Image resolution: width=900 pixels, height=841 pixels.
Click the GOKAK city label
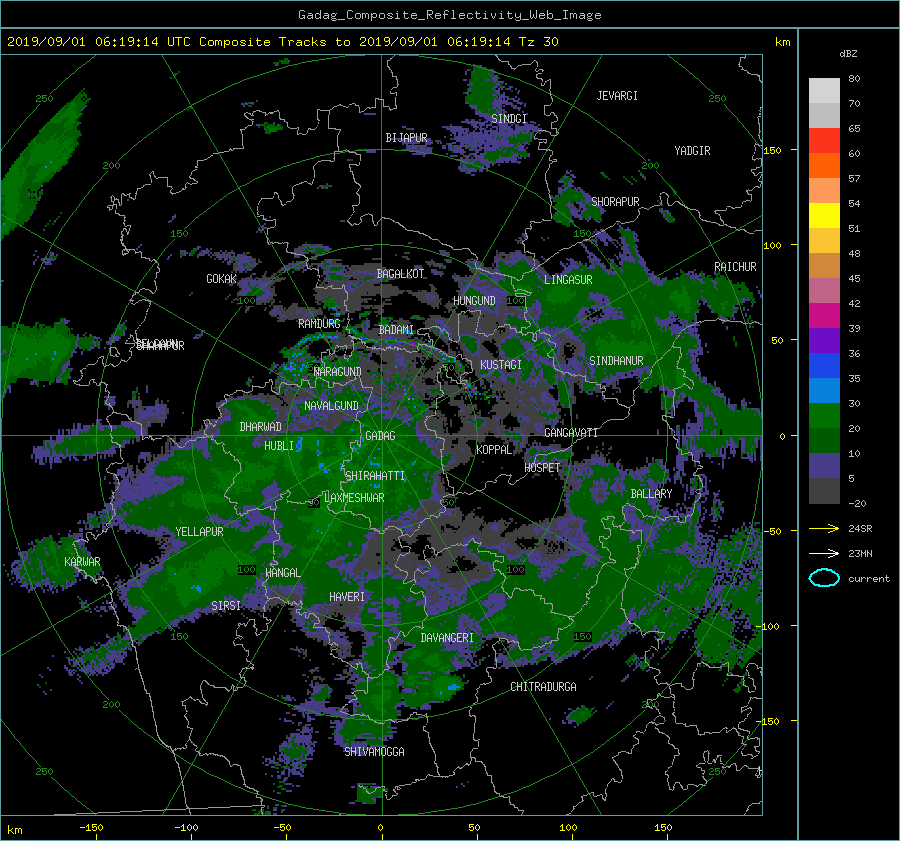222,278
